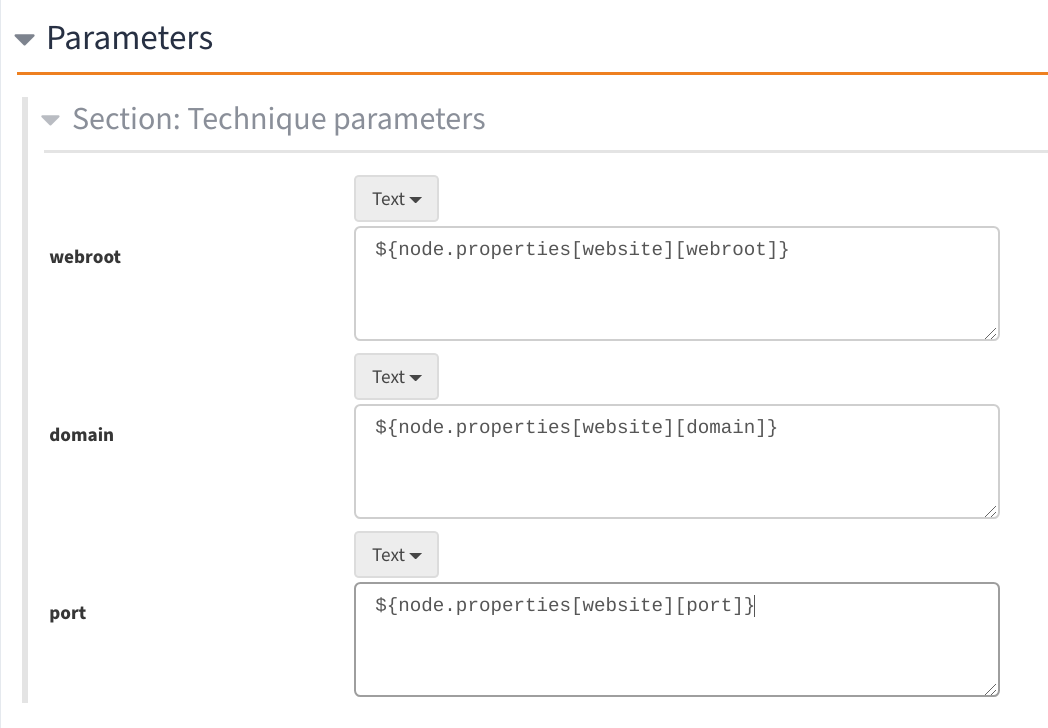Click the webroot parameter label
The image size is (1048, 728).
point(85,256)
